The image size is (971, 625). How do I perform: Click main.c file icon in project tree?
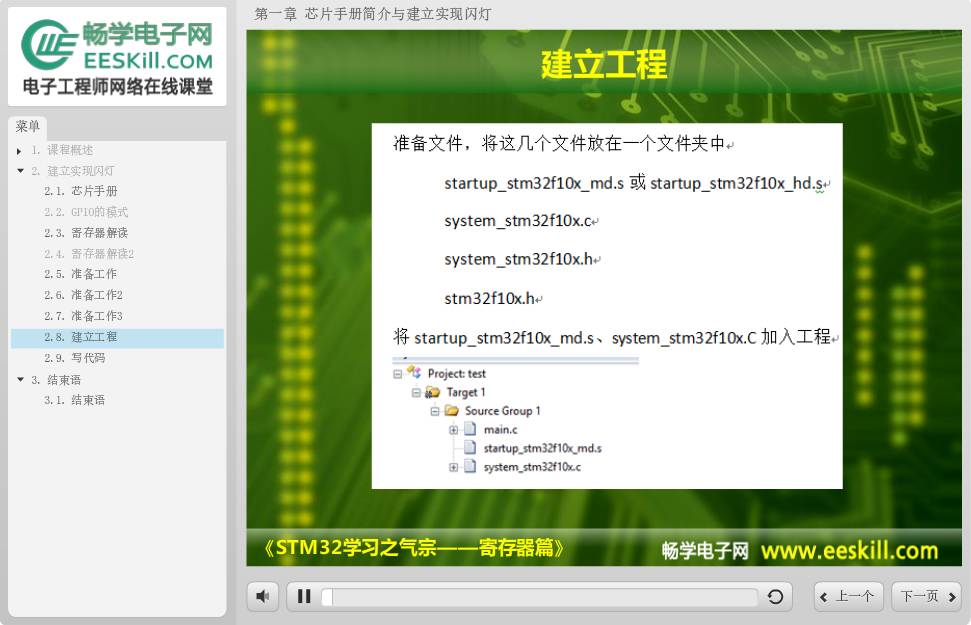click(x=470, y=429)
